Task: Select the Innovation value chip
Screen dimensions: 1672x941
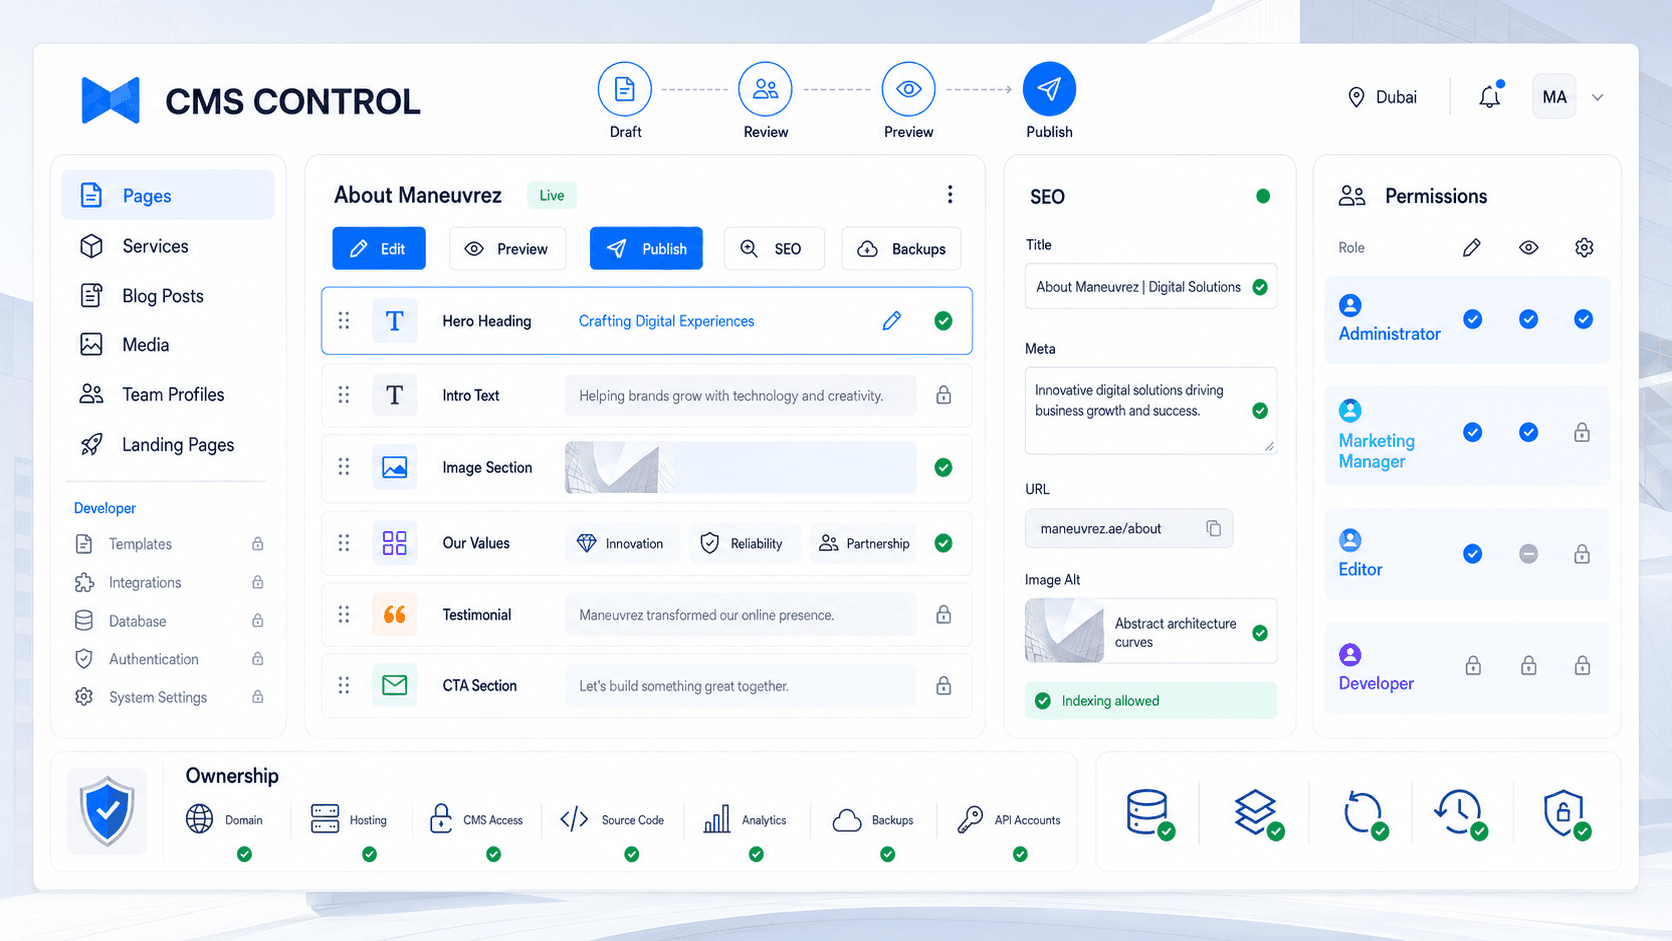Action: [x=622, y=543]
